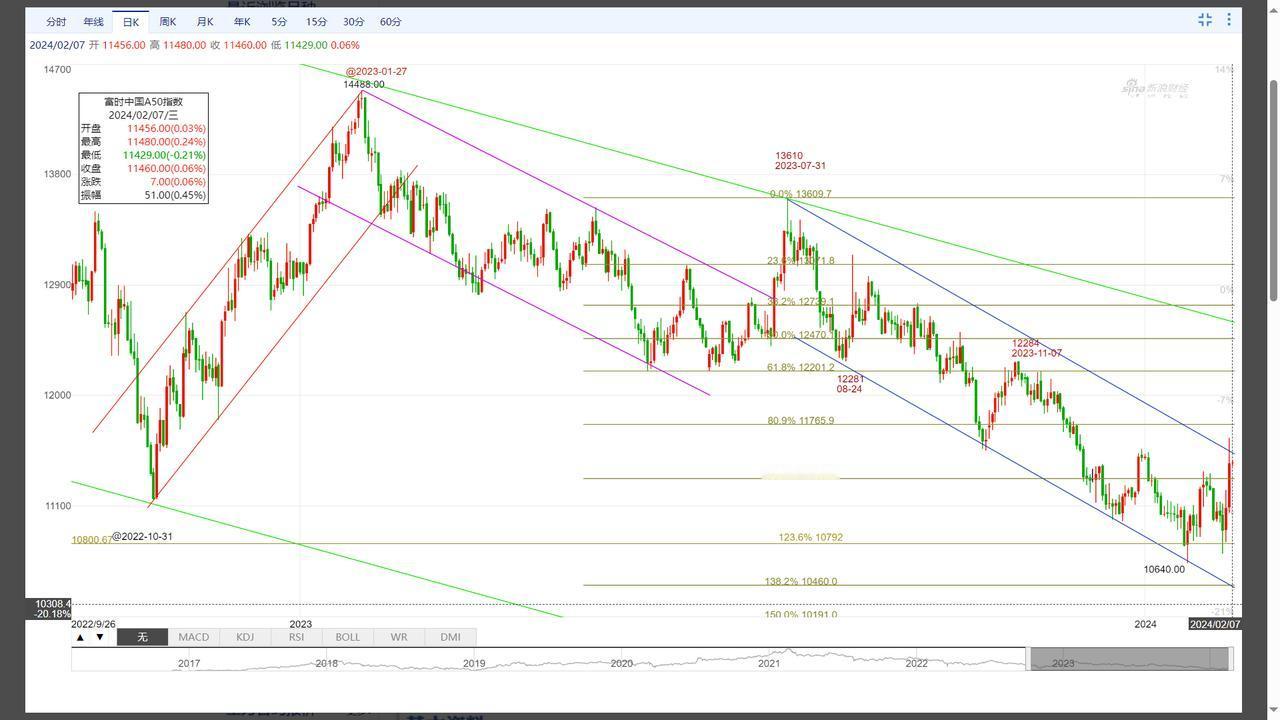Image resolution: width=1280 pixels, height=720 pixels.
Task: Click the 2023 range selector in the timeline
Action: (x=1129, y=659)
